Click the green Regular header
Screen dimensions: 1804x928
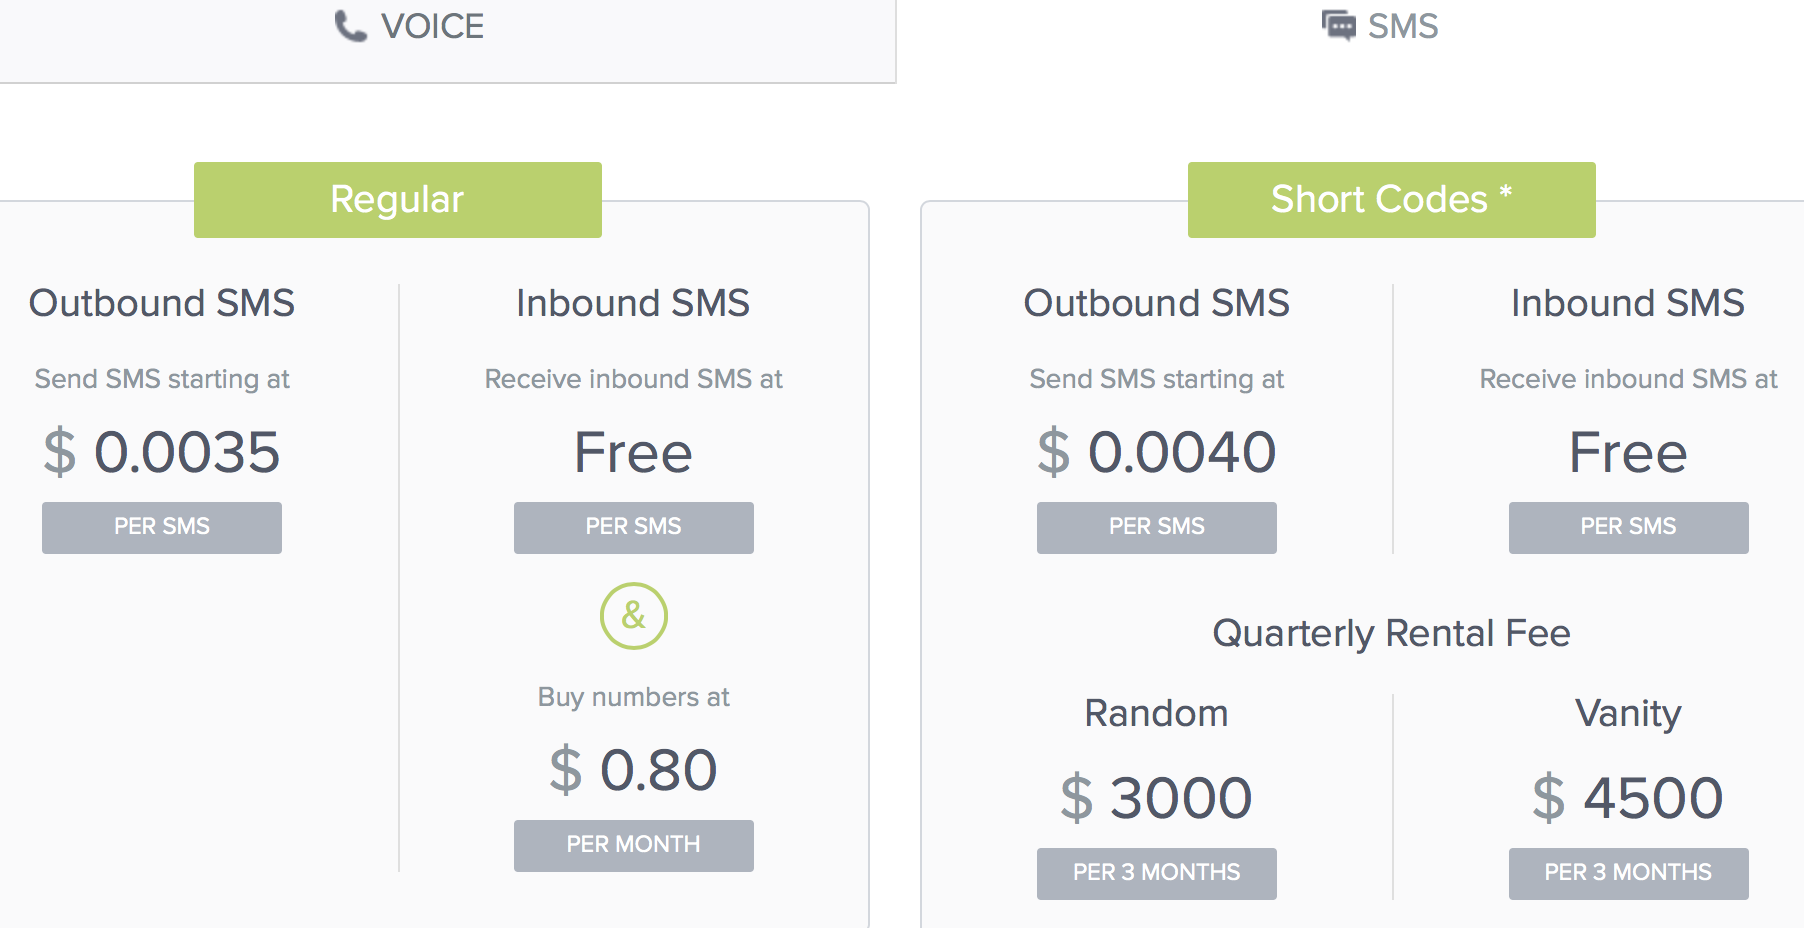pos(397,200)
